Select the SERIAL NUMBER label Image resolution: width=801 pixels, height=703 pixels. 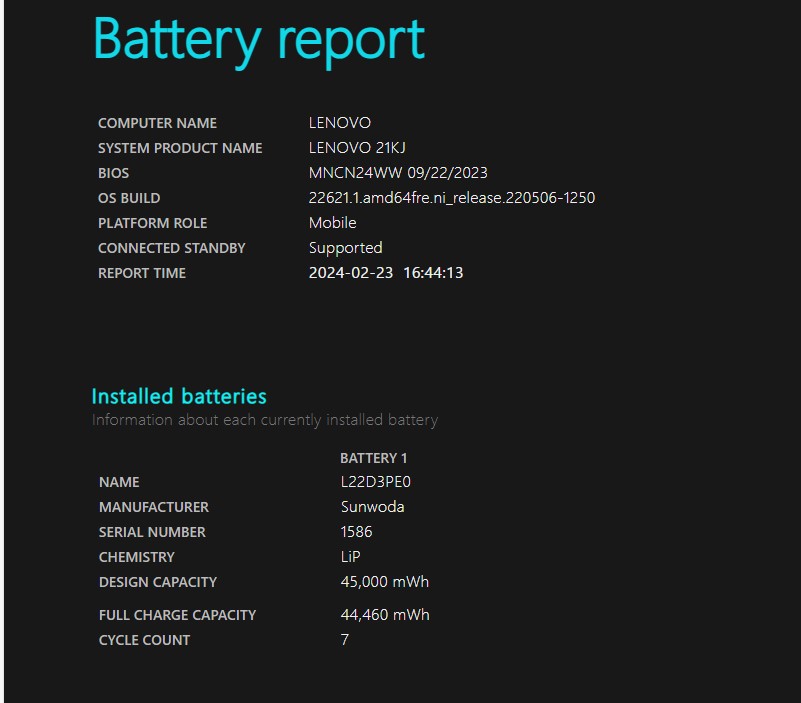(152, 532)
